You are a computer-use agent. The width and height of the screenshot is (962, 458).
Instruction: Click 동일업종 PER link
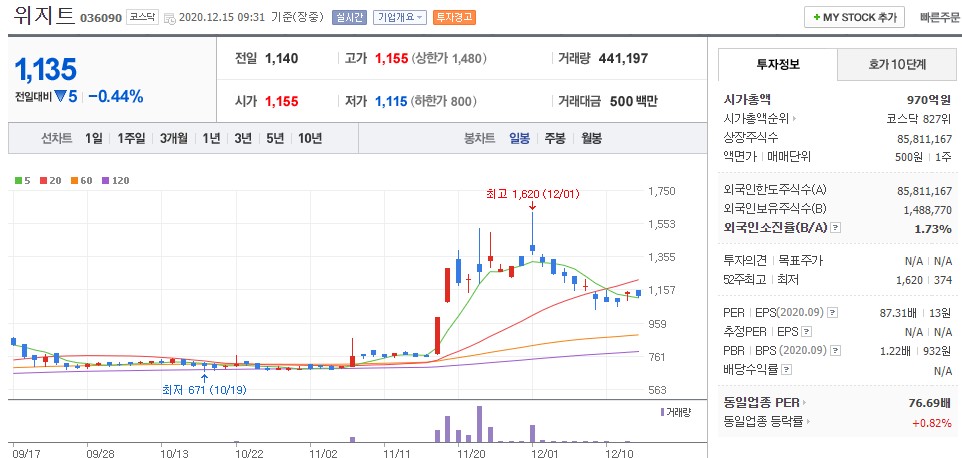pyautogui.click(x=761, y=403)
